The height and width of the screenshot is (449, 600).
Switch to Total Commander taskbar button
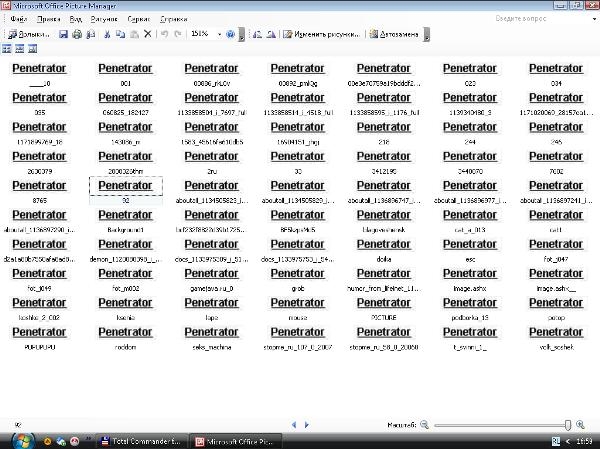142,441
